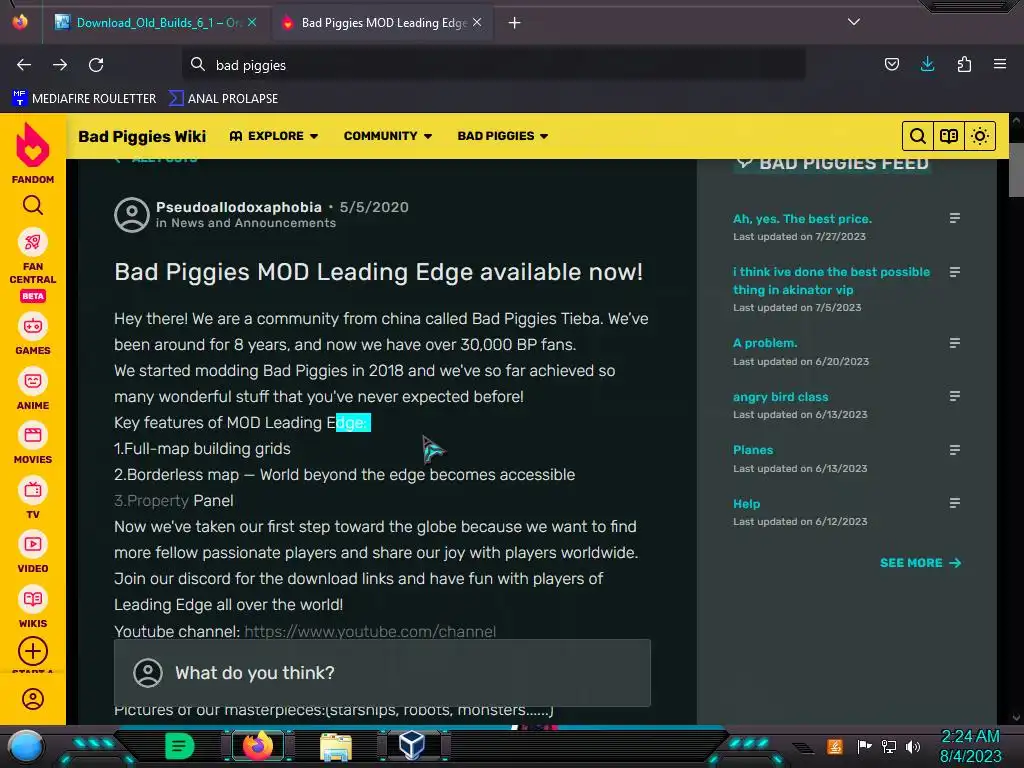Viewport: 1024px width, 768px height.
Task: Open VirtualBox cube icon on taskbar
Action: click(412, 745)
